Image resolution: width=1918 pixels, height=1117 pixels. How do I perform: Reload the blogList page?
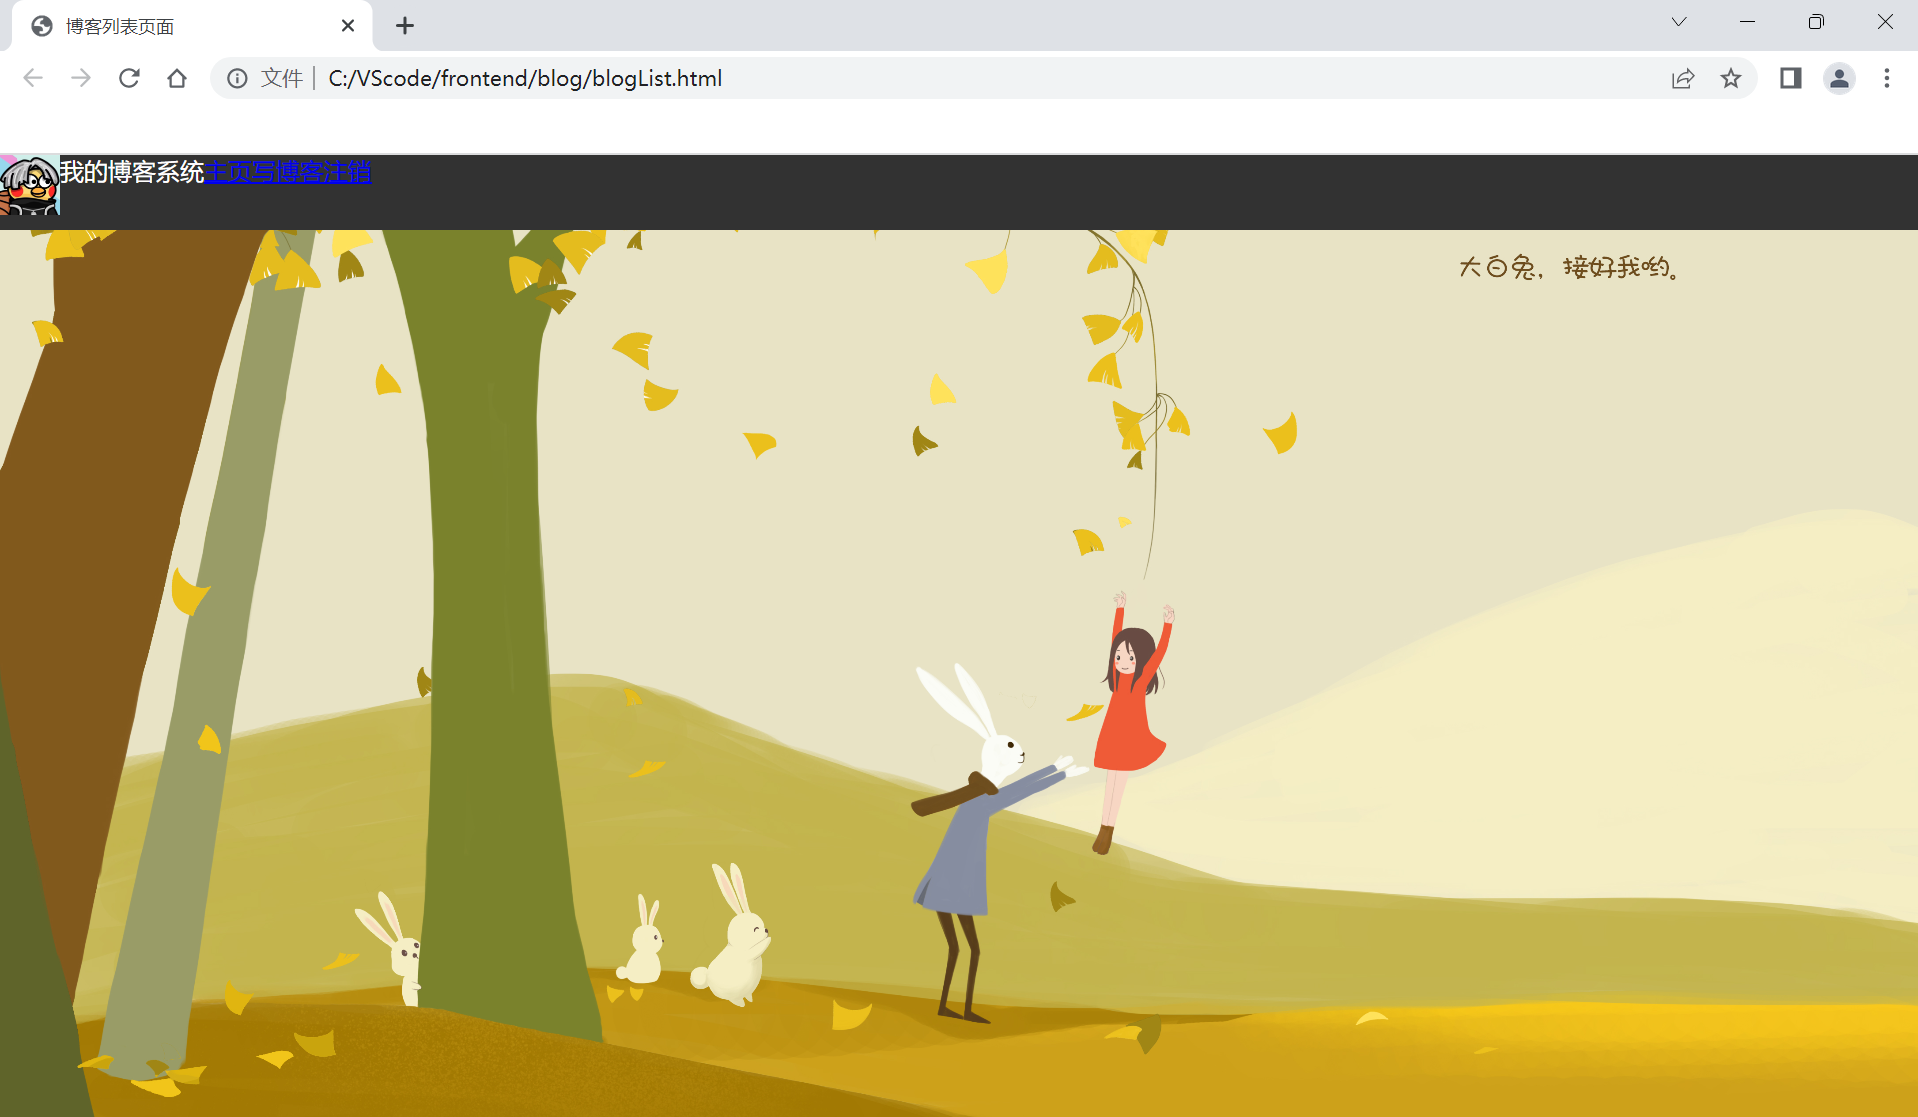(x=129, y=78)
